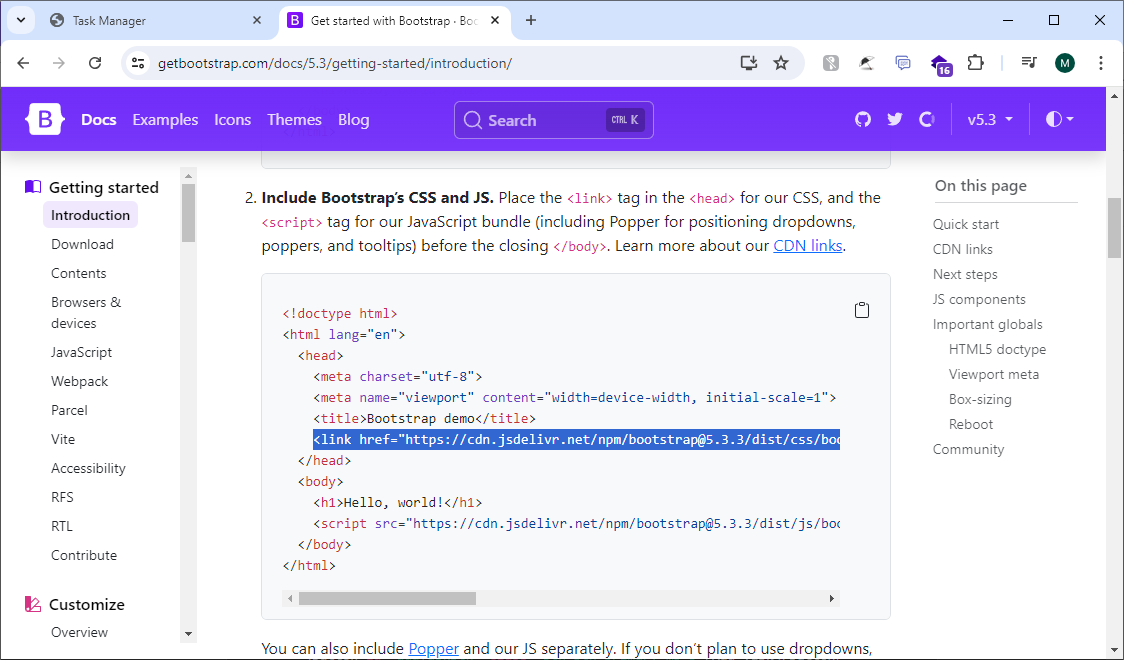1124x660 pixels.
Task: Open Browsers & devices in sidebar
Action: (x=86, y=312)
